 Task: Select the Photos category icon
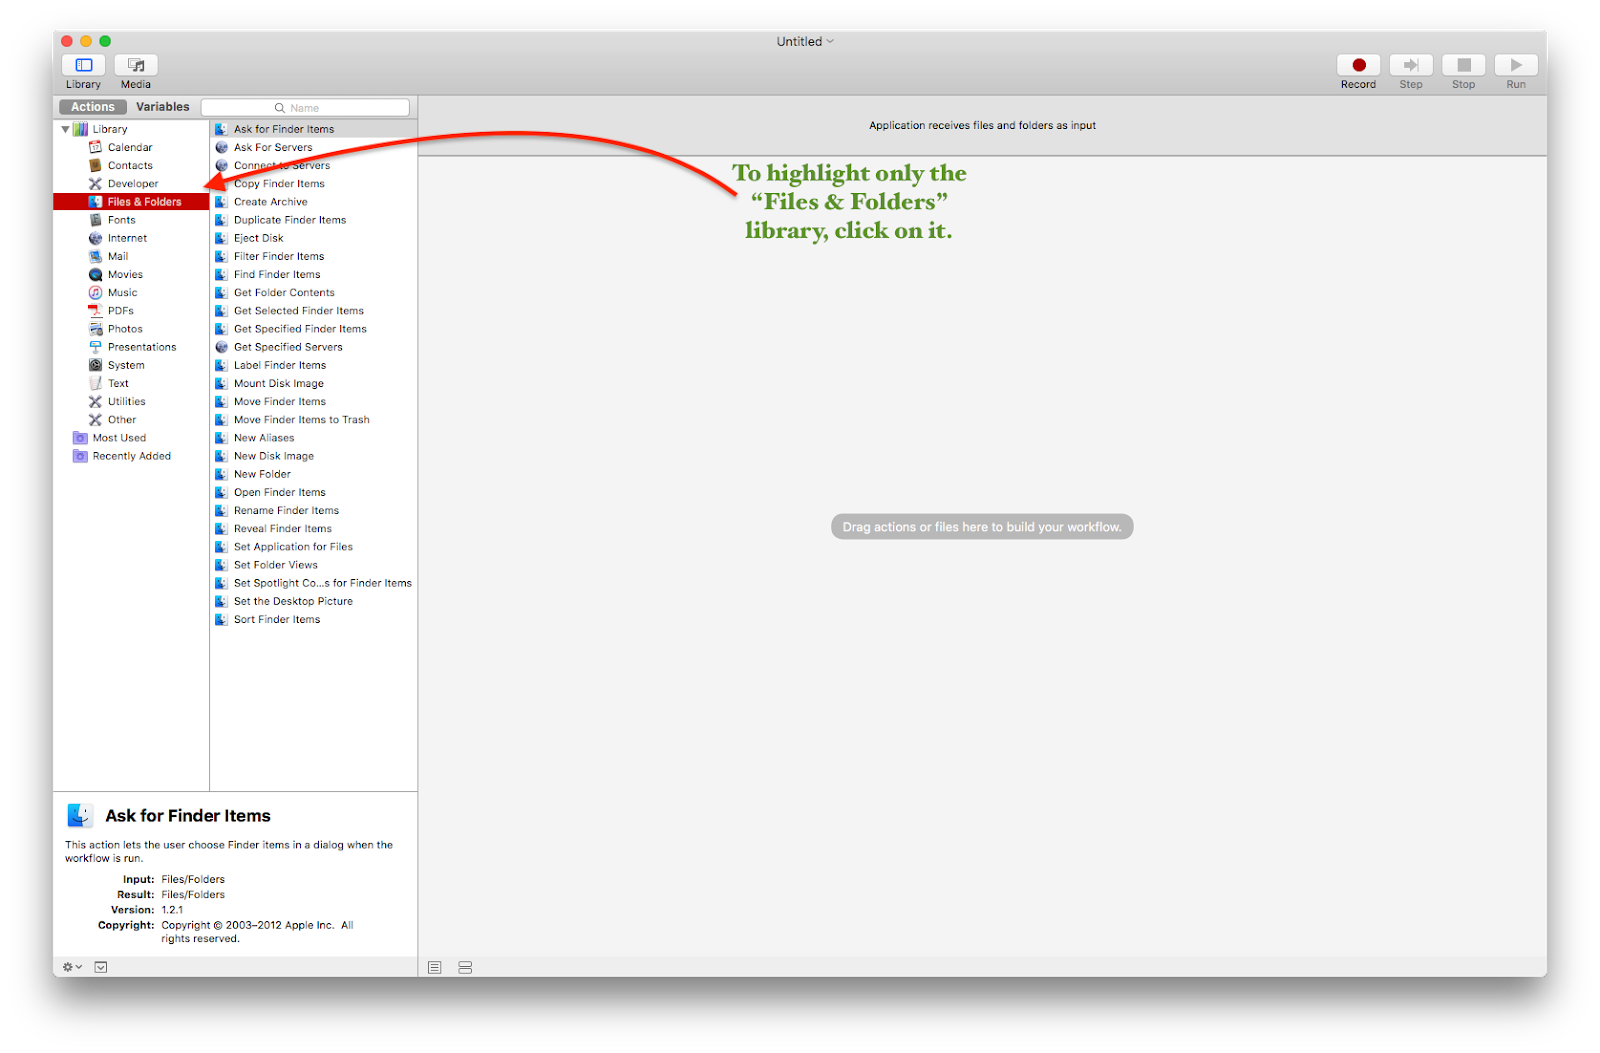(95, 328)
